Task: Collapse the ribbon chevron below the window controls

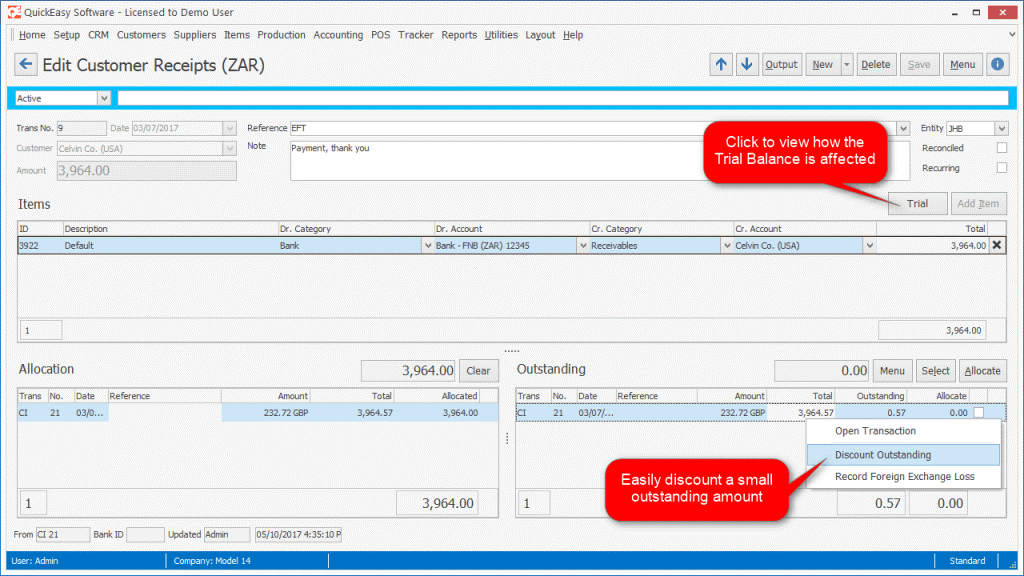Action: click(x=1012, y=35)
